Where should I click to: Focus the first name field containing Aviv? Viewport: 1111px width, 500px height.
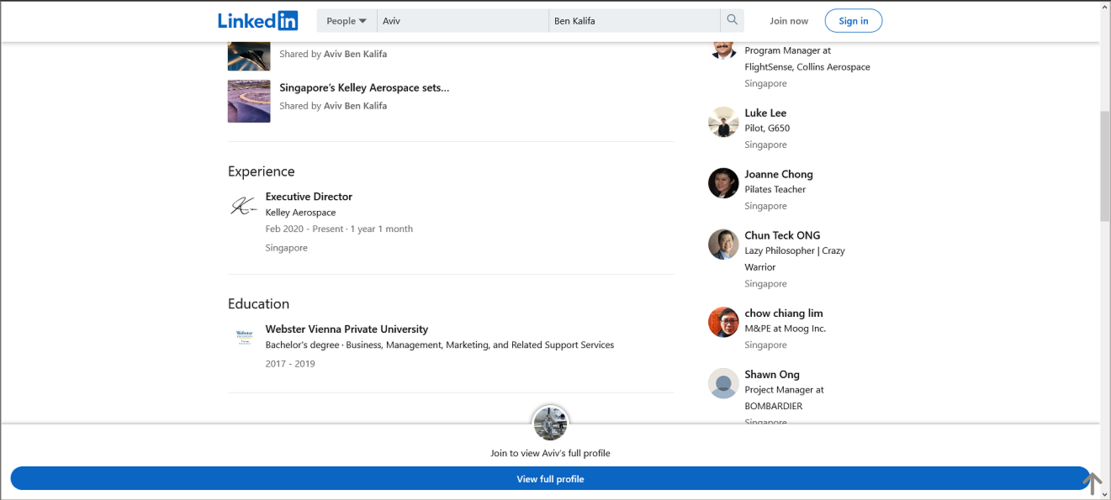tap(463, 21)
